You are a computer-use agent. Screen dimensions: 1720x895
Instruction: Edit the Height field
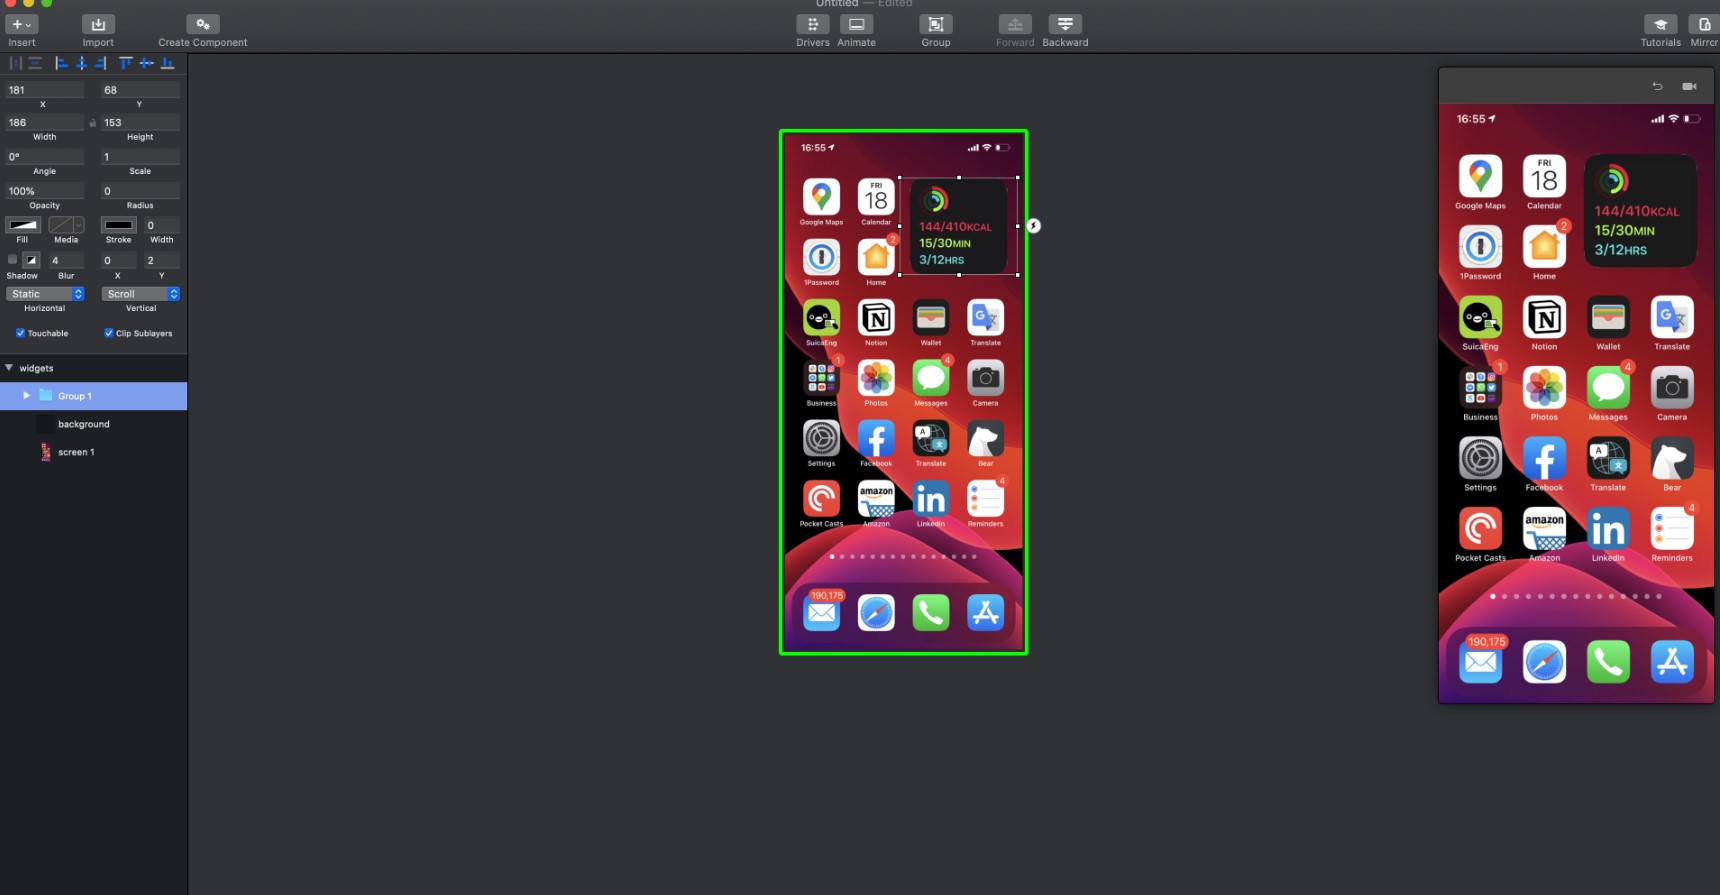pos(140,123)
